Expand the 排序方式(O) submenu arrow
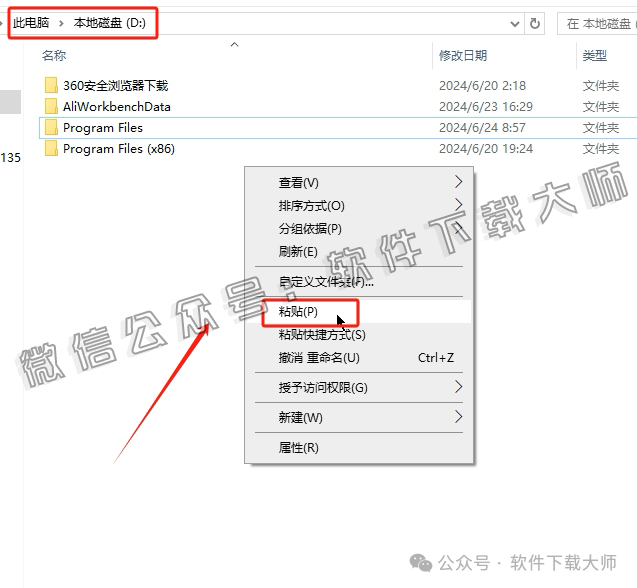This screenshot has width=637, height=588. (x=459, y=205)
